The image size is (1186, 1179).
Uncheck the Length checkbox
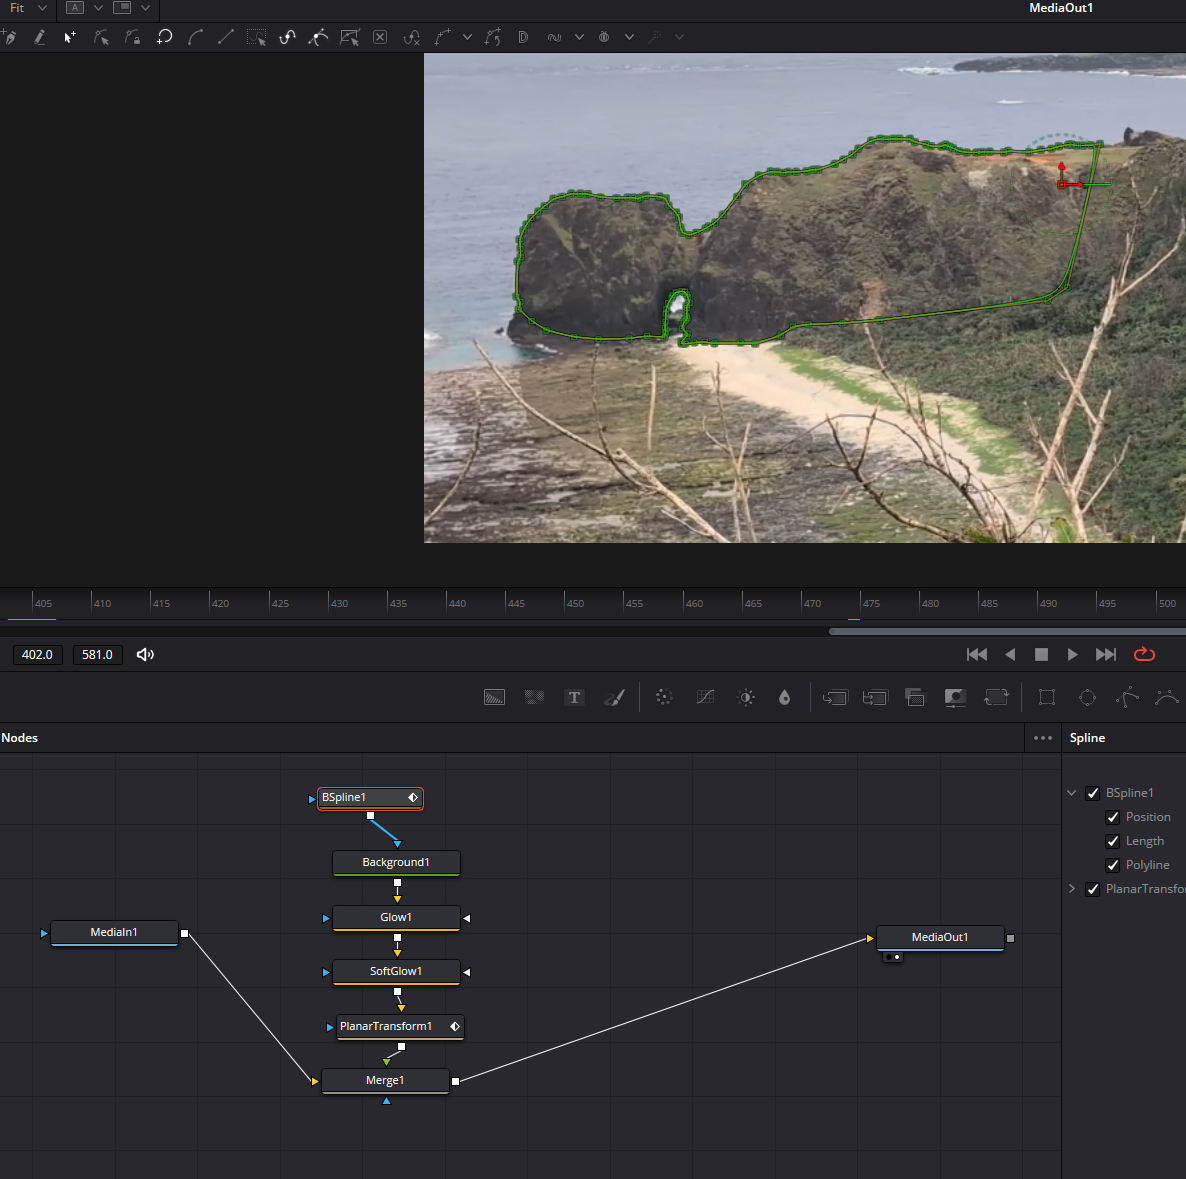(1113, 841)
